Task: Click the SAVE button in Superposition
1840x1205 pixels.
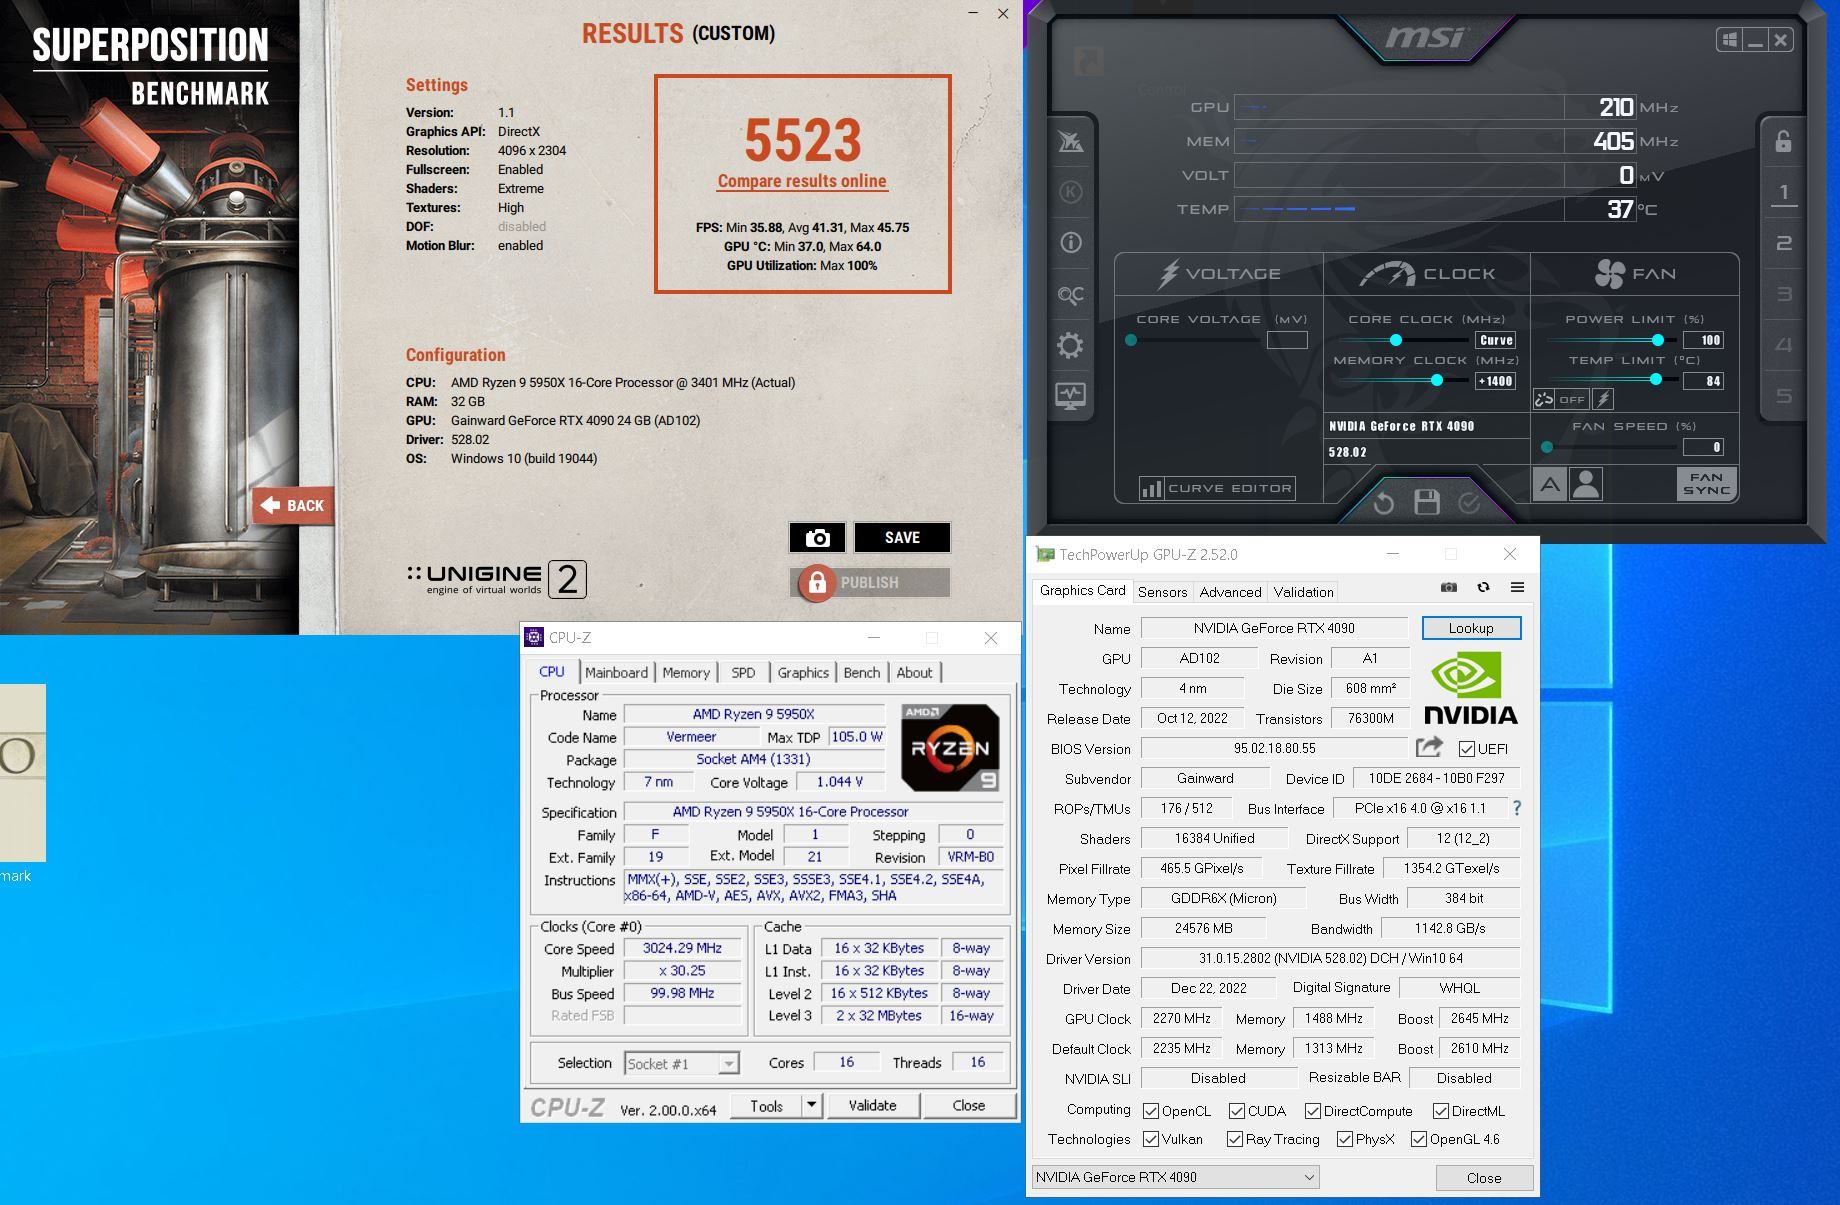Action: [x=902, y=538]
